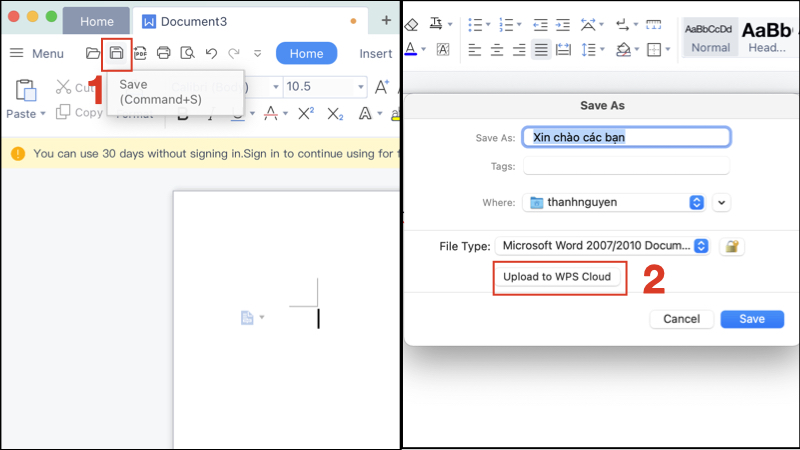Increase paragraph indent

563,24
